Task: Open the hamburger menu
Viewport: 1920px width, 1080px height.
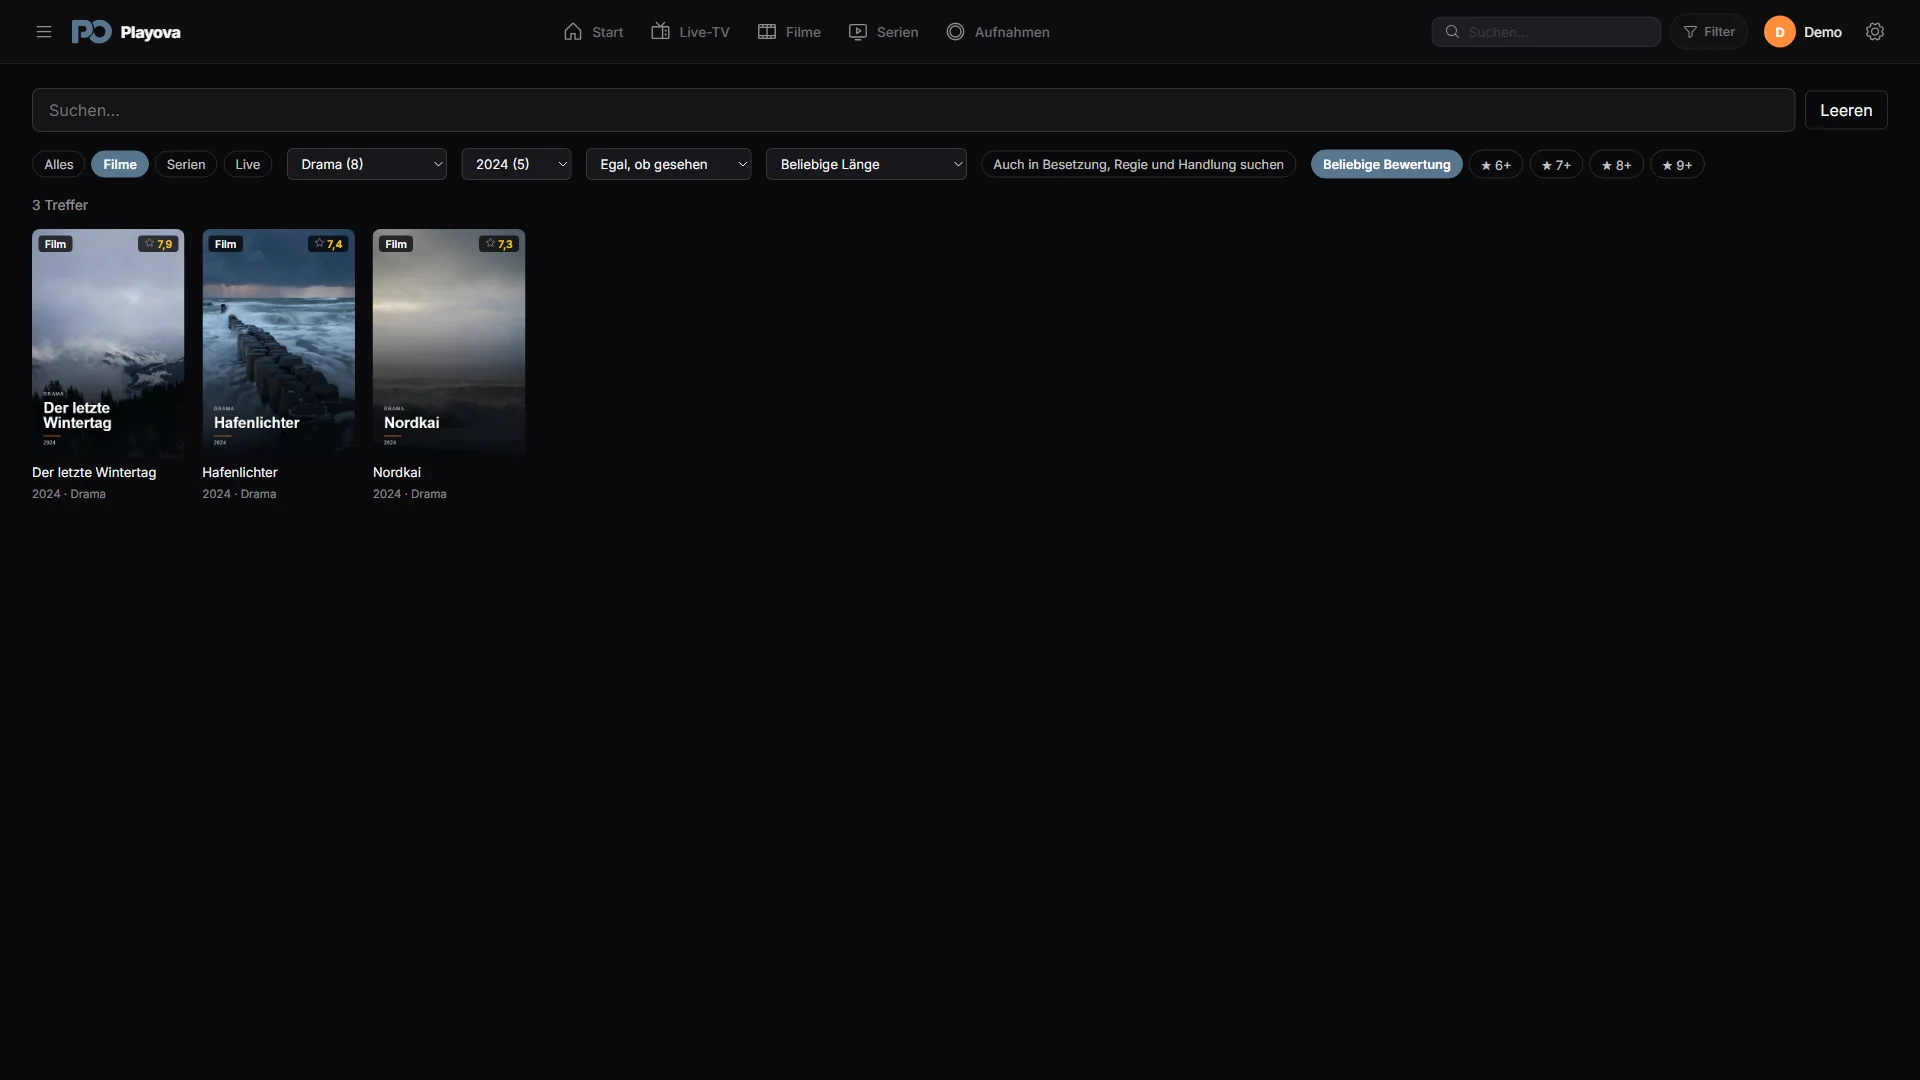Action: [x=44, y=32]
